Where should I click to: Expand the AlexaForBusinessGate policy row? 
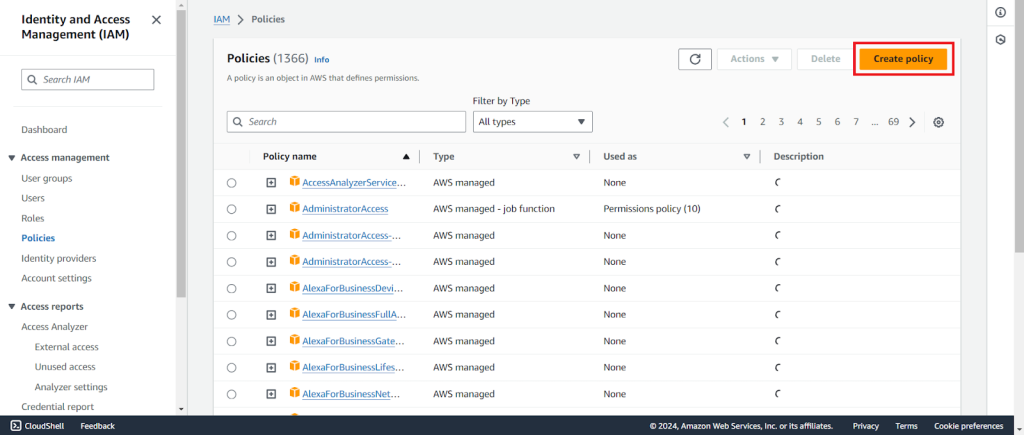[271, 342]
